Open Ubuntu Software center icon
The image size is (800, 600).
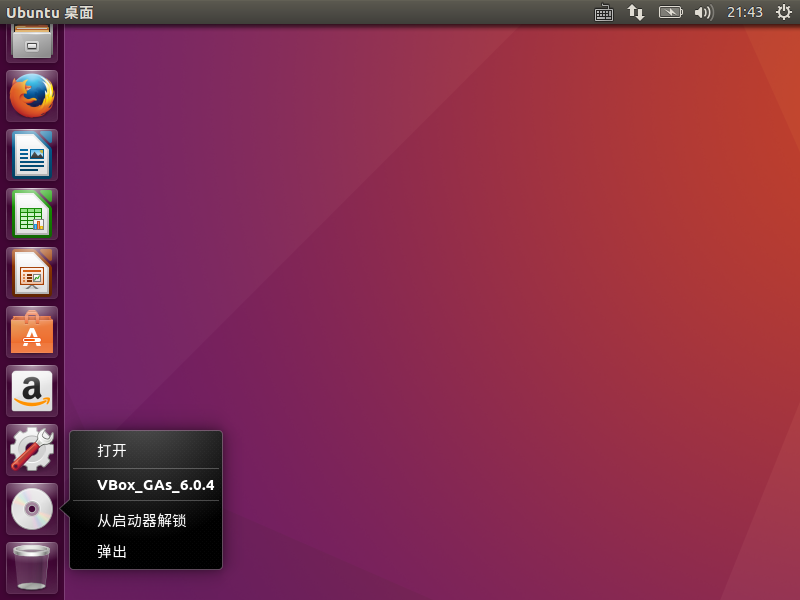(x=32, y=332)
